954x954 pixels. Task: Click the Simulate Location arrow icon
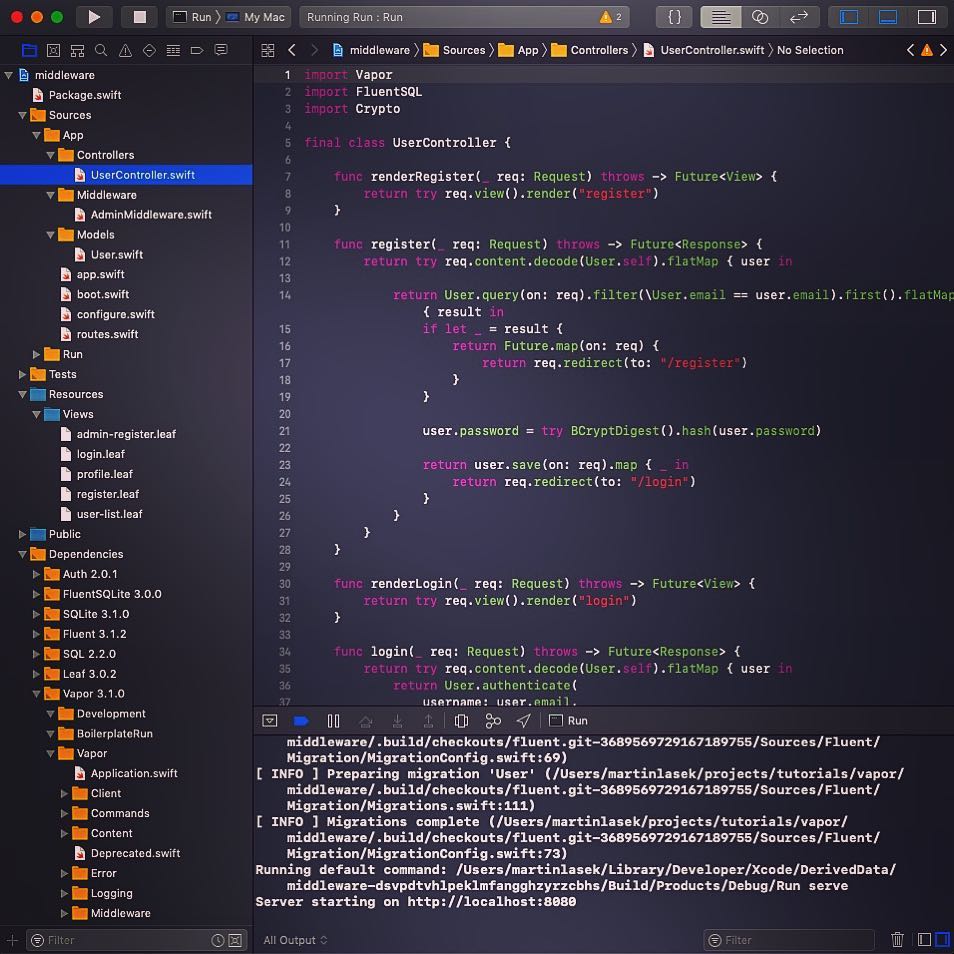pos(523,720)
